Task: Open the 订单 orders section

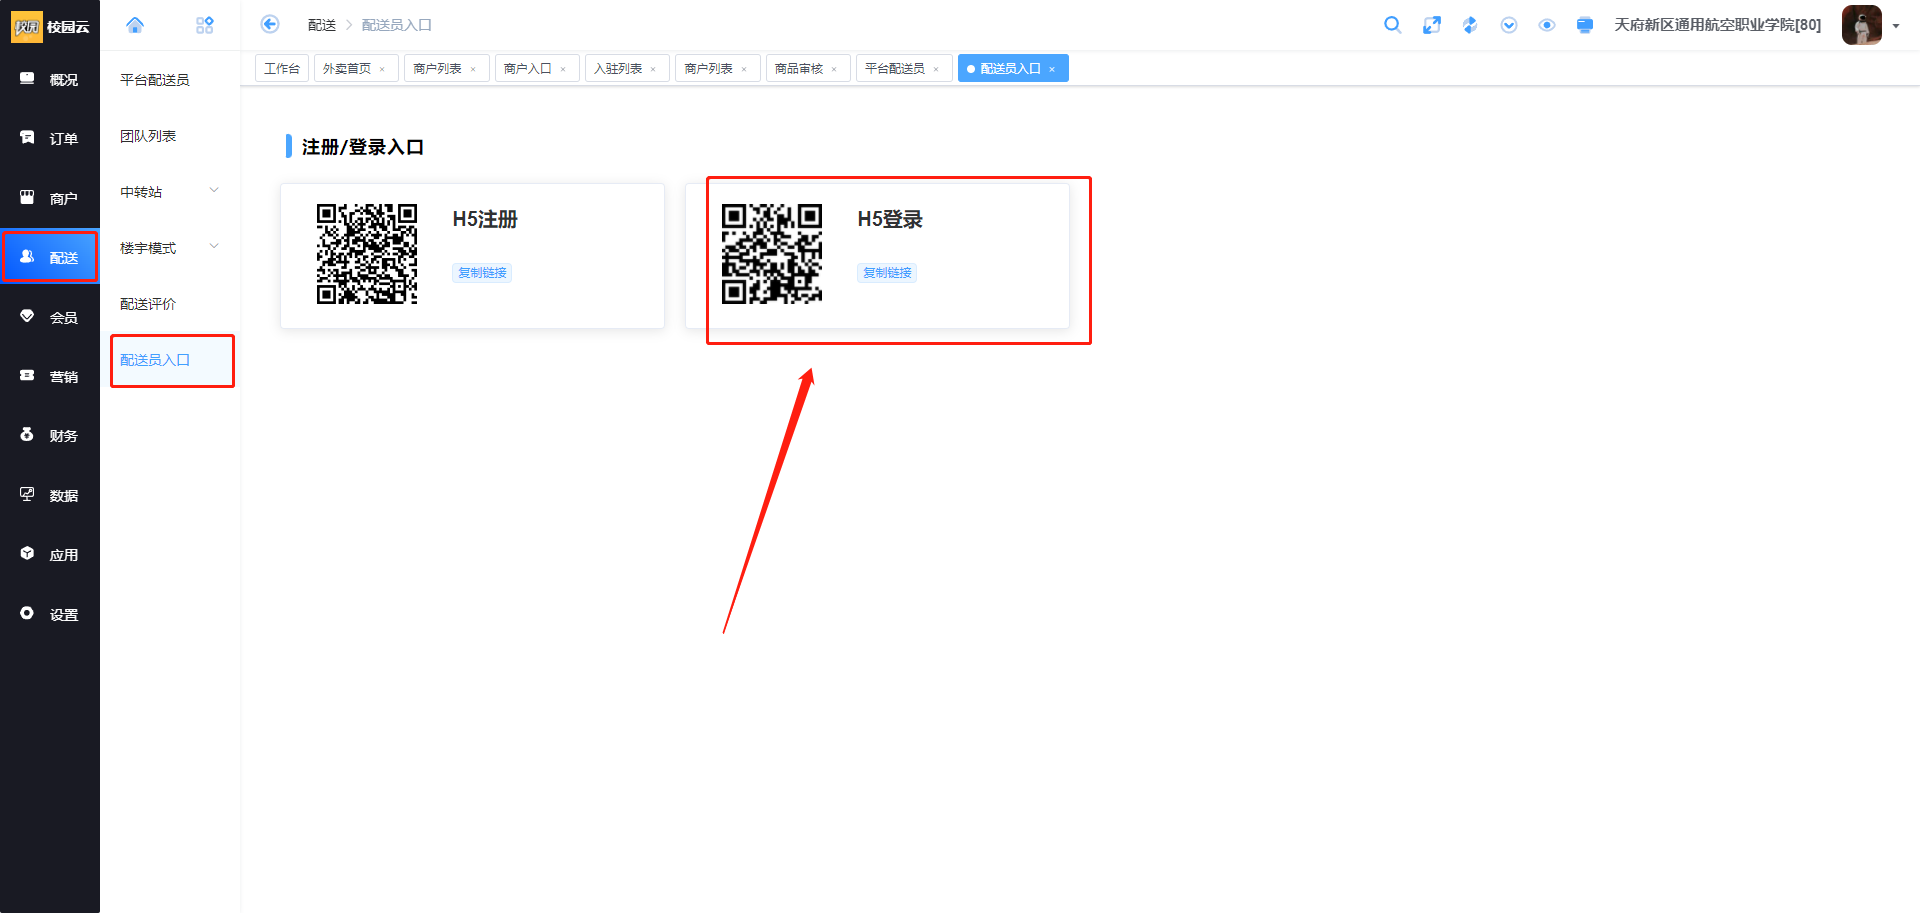Action: click(50, 138)
